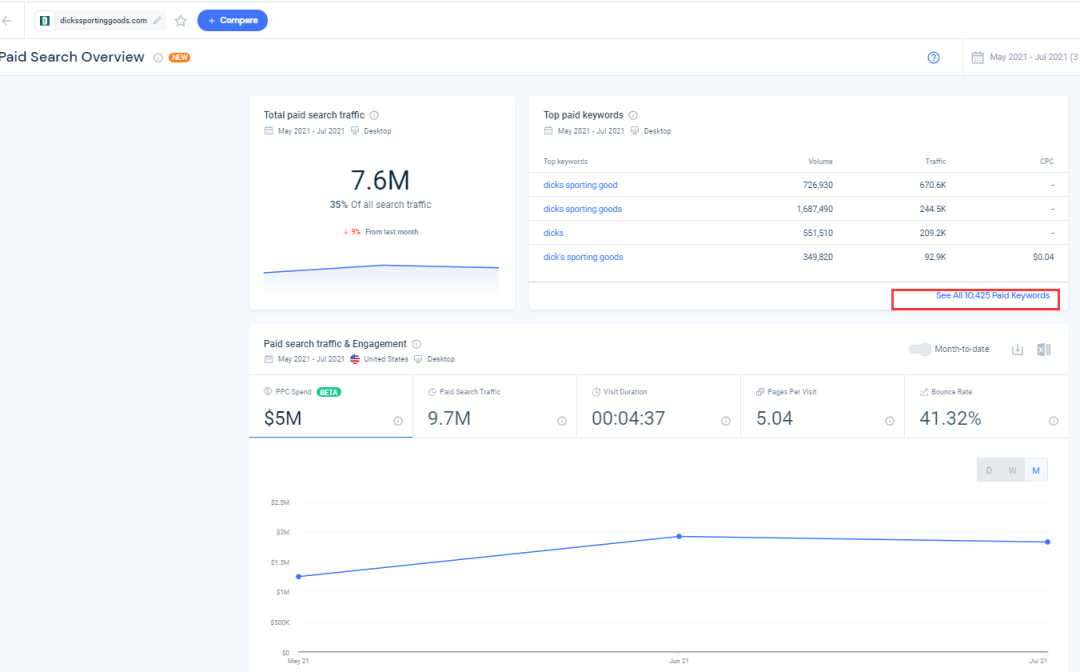Open the help question mark icon

[x=934, y=58]
